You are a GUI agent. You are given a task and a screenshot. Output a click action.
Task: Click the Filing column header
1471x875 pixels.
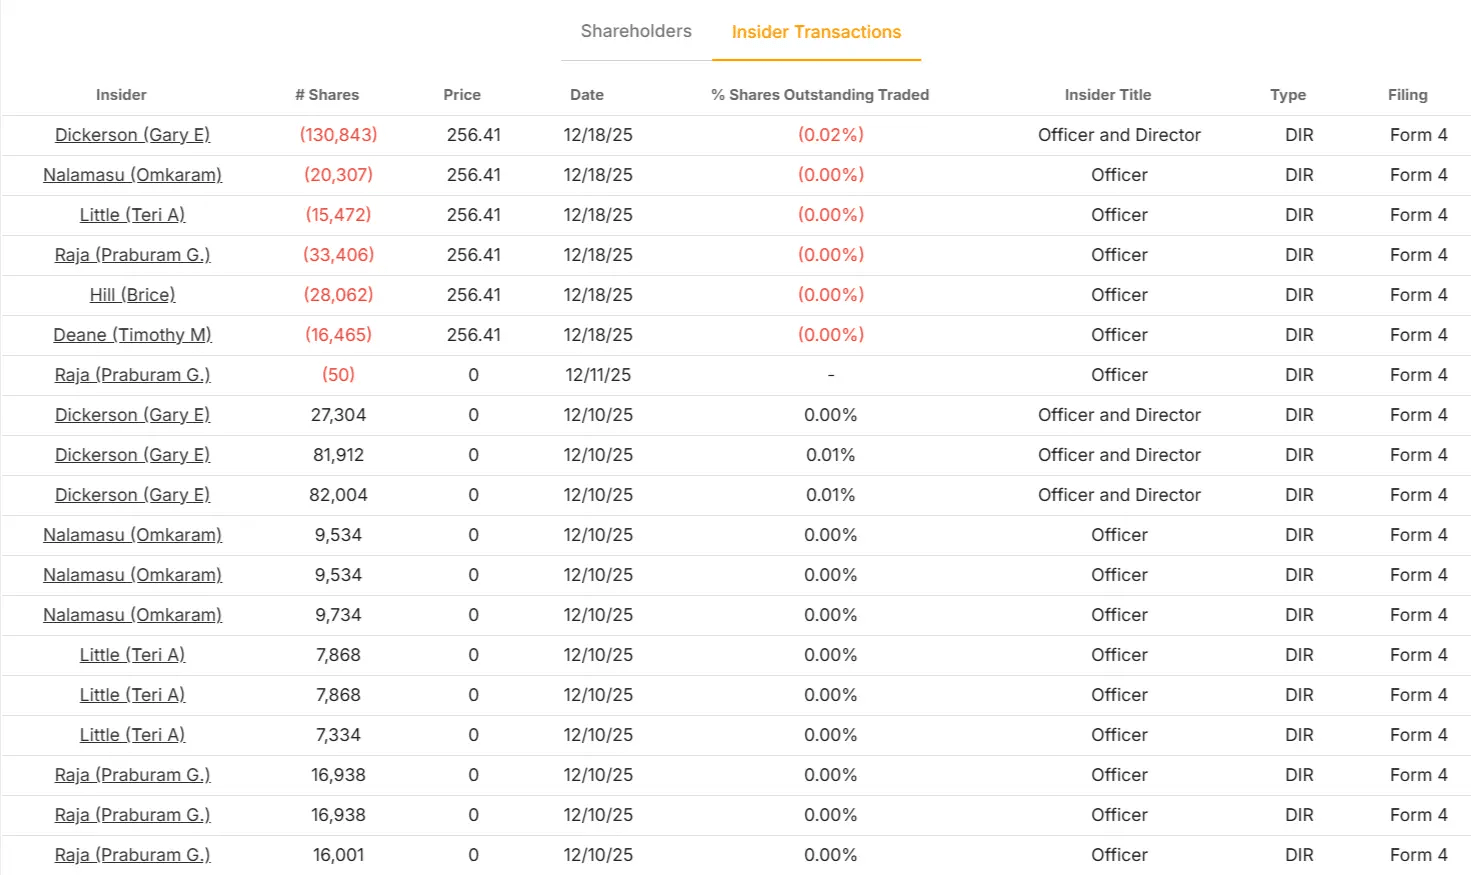[x=1408, y=95]
